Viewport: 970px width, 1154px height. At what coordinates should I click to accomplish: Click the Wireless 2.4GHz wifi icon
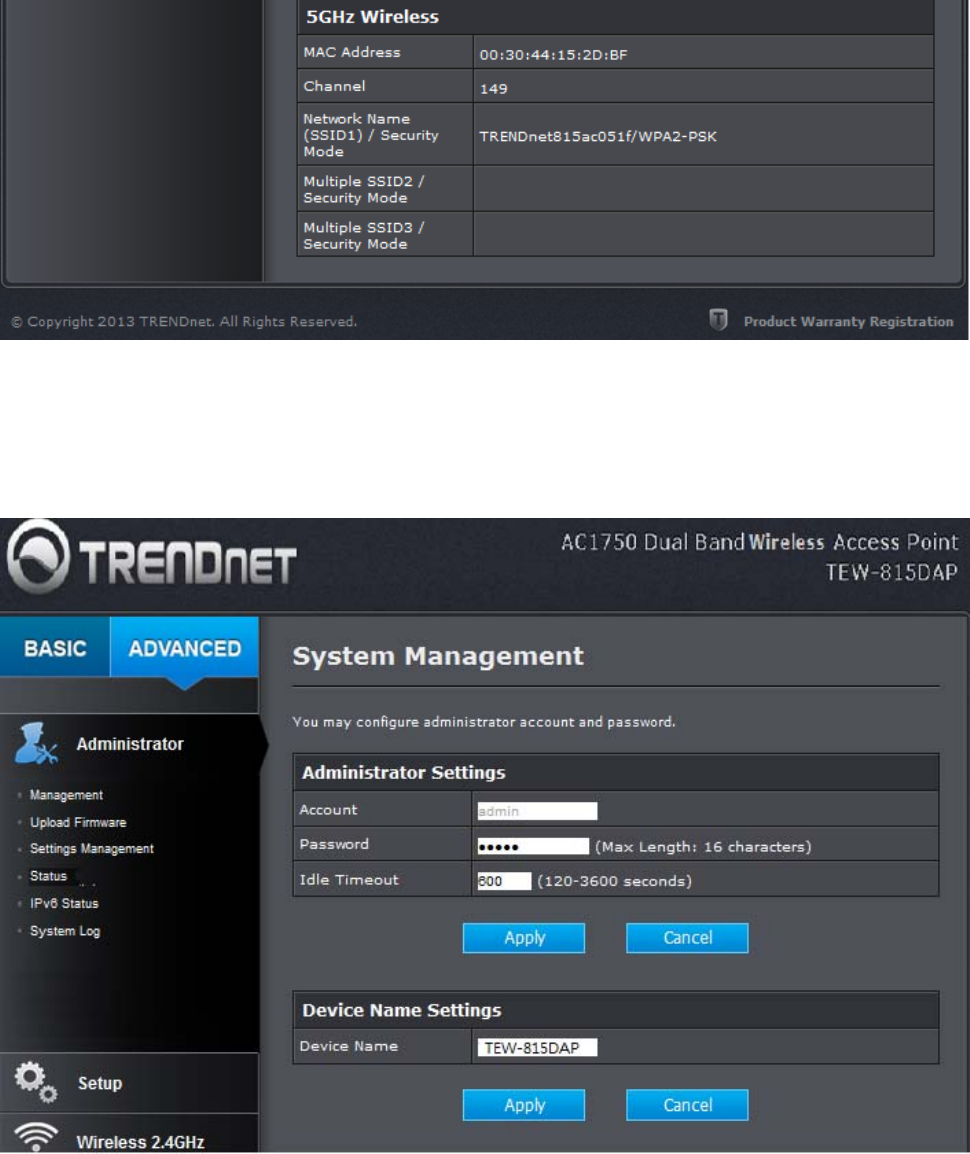[35, 1137]
